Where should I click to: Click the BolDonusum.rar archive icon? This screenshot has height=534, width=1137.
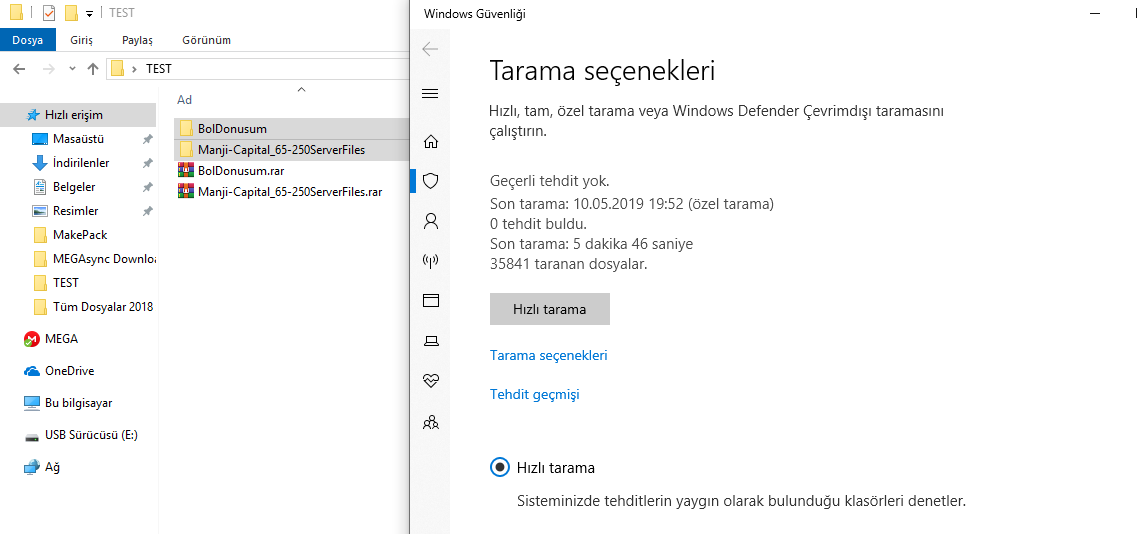tap(186, 170)
